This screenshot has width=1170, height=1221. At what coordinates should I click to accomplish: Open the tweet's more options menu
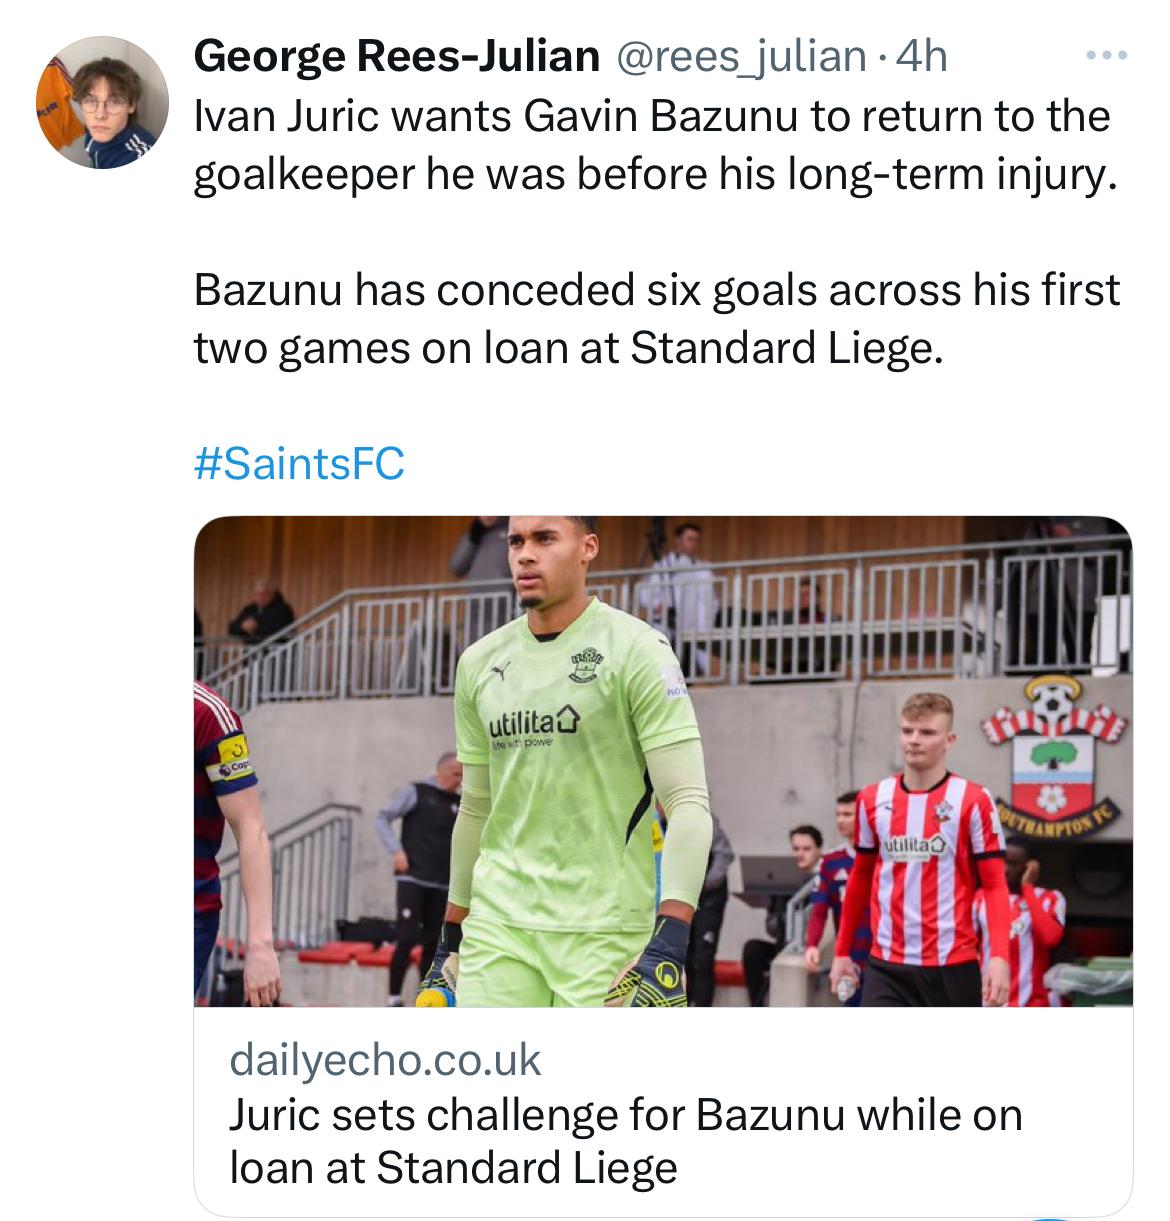click(x=1108, y=55)
